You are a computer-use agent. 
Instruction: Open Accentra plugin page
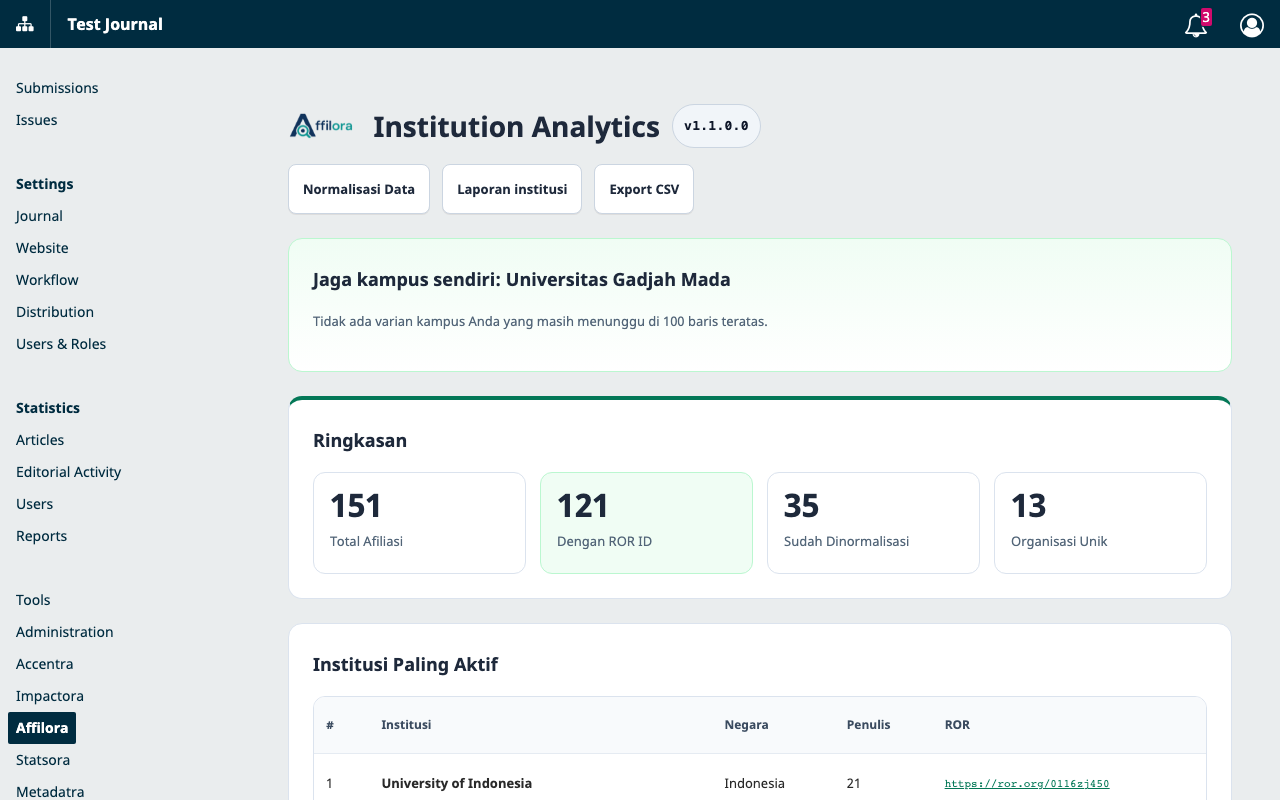[x=45, y=664]
